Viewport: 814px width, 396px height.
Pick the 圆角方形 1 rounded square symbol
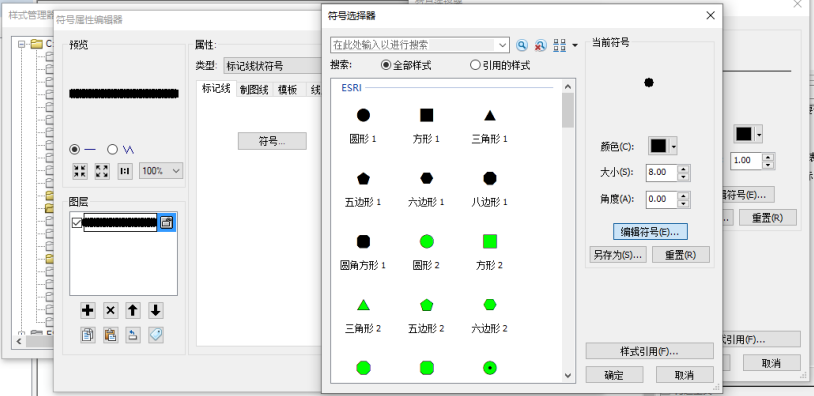click(363, 241)
